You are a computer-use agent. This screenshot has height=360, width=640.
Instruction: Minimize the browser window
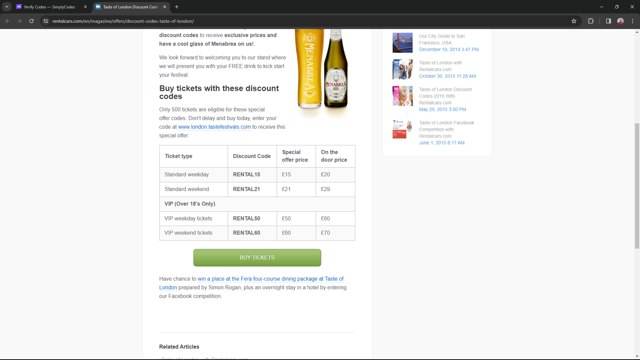[x=601, y=7]
